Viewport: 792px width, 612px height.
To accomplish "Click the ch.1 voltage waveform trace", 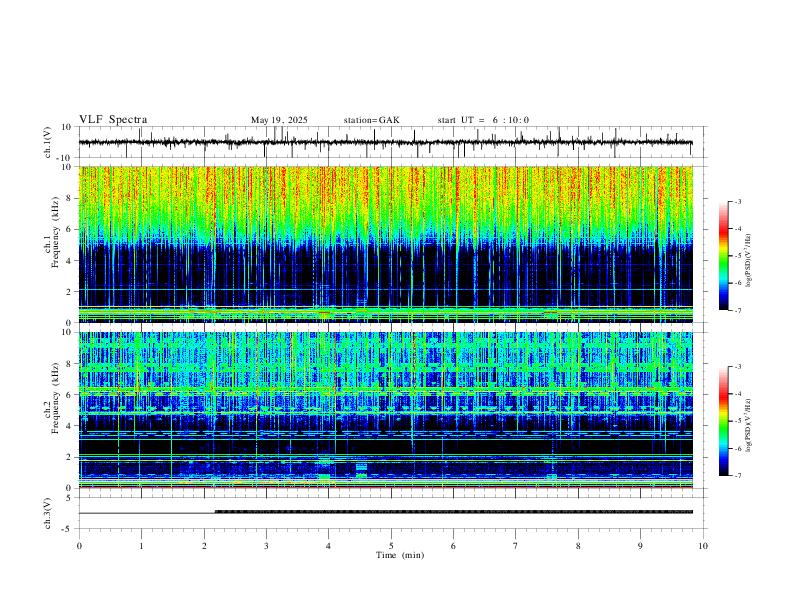I will pyautogui.click(x=385, y=142).
